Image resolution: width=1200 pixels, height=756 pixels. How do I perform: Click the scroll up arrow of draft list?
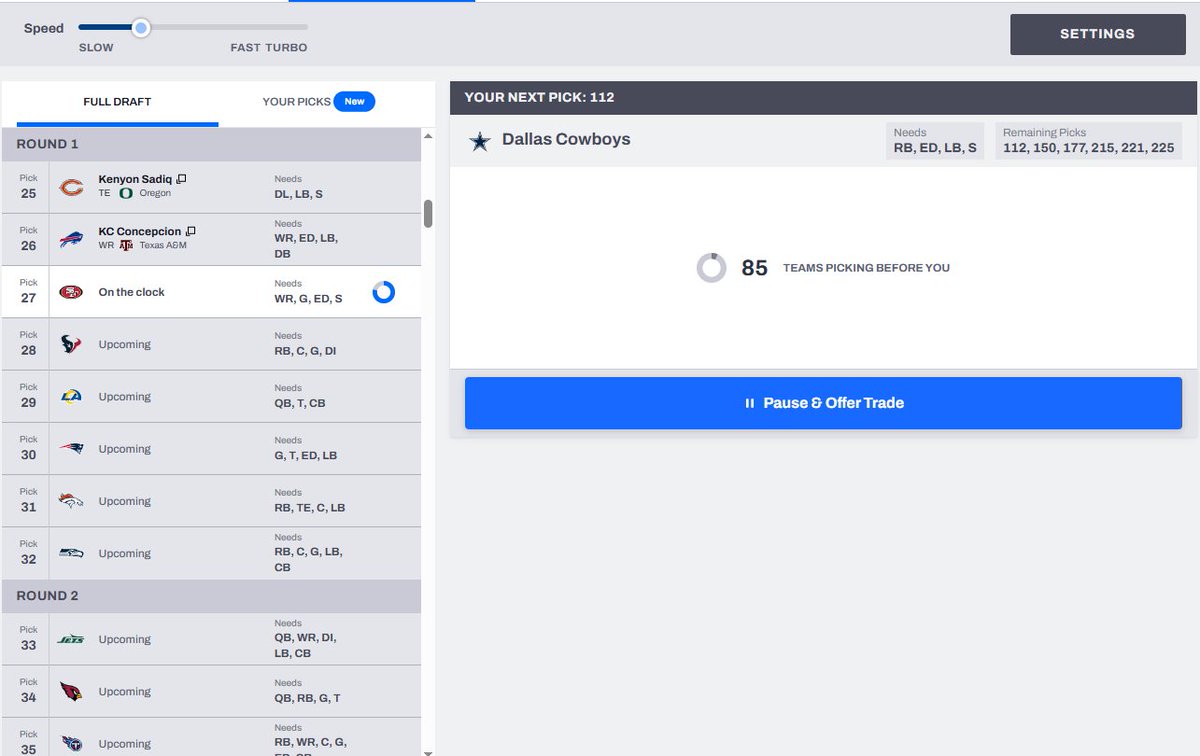click(x=428, y=135)
